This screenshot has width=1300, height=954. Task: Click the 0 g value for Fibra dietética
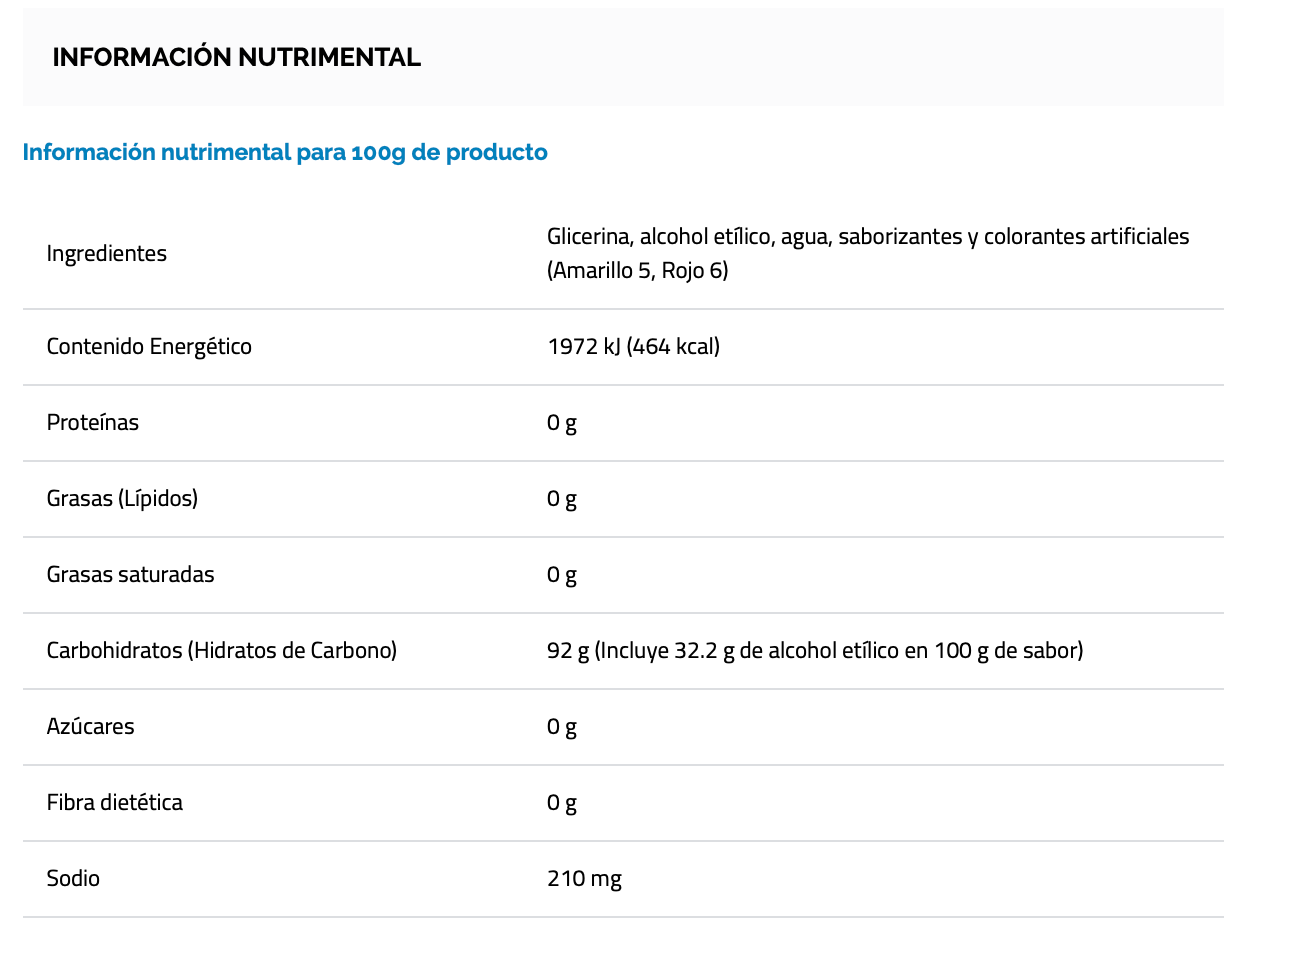(x=562, y=802)
